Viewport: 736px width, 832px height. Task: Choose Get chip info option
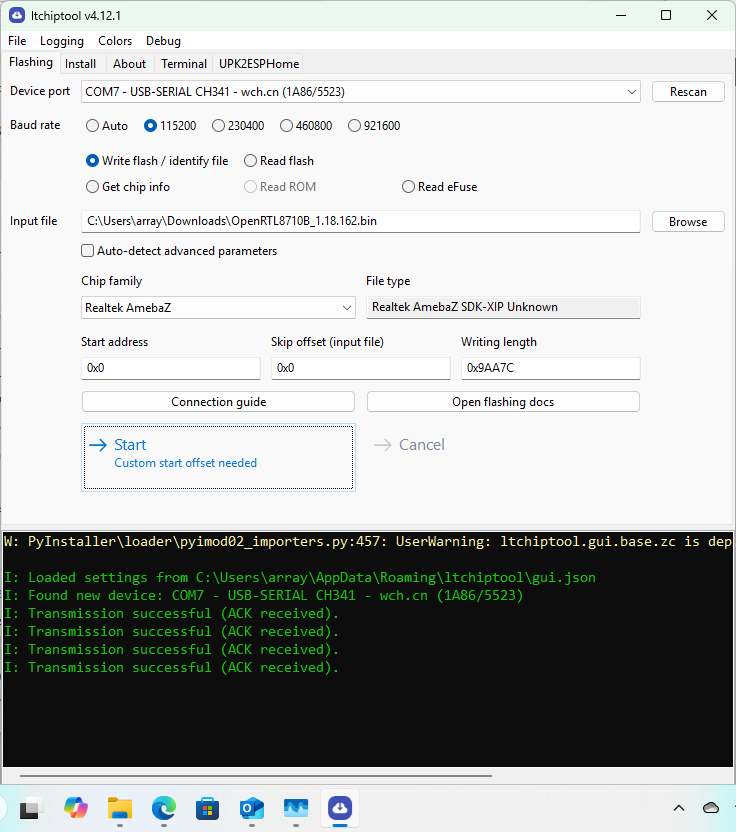pyautogui.click(x=127, y=187)
